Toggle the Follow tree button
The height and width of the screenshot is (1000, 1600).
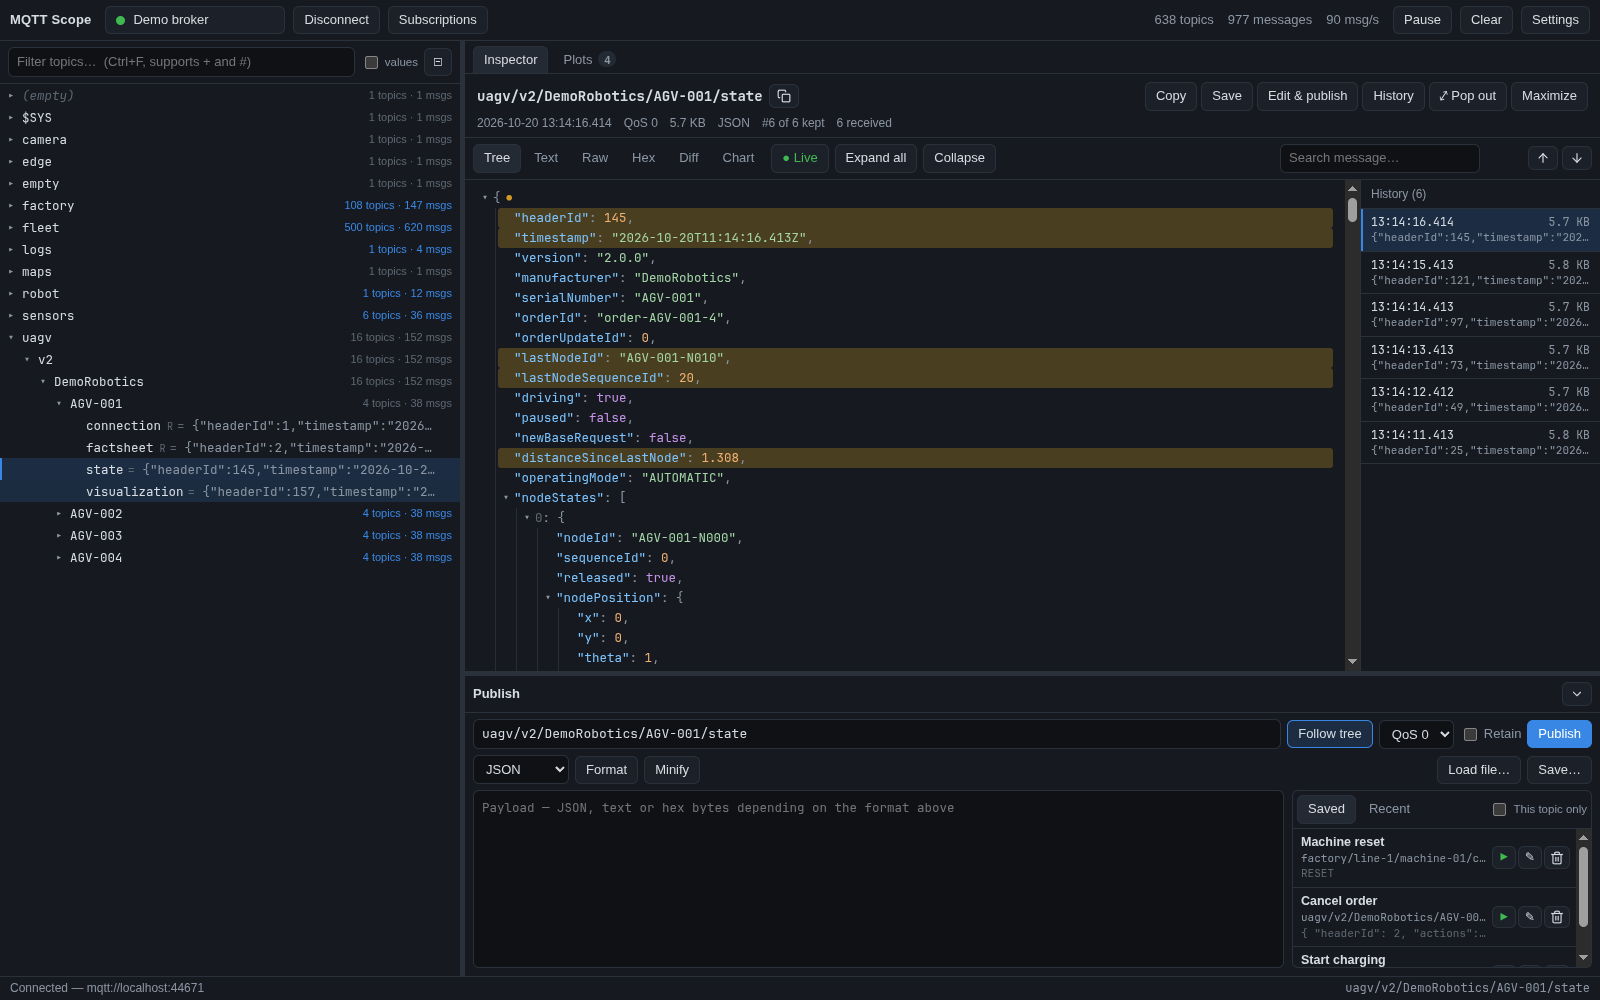(x=1330, y=734)
